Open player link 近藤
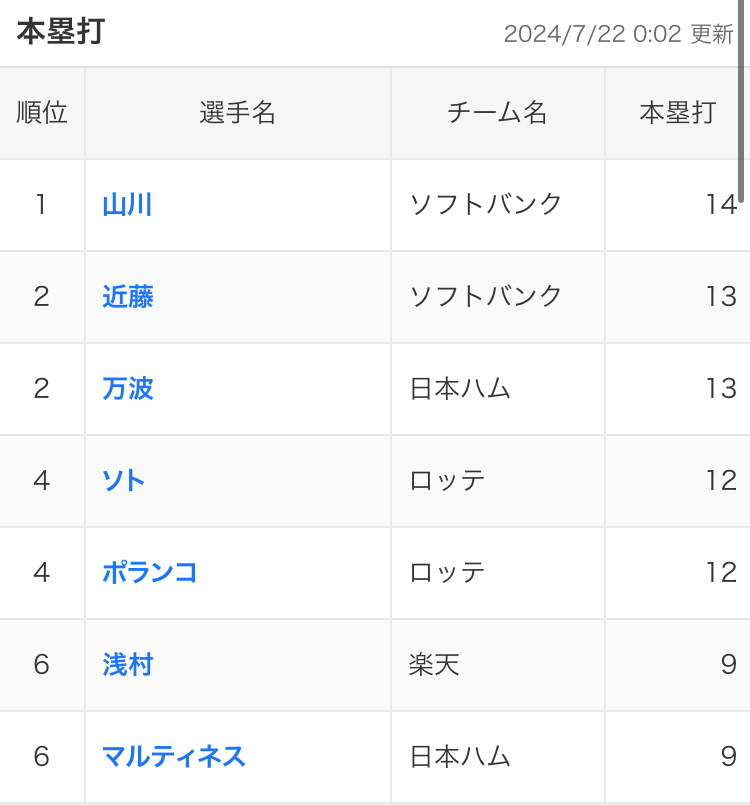750x805 pixels. [127, 297]
